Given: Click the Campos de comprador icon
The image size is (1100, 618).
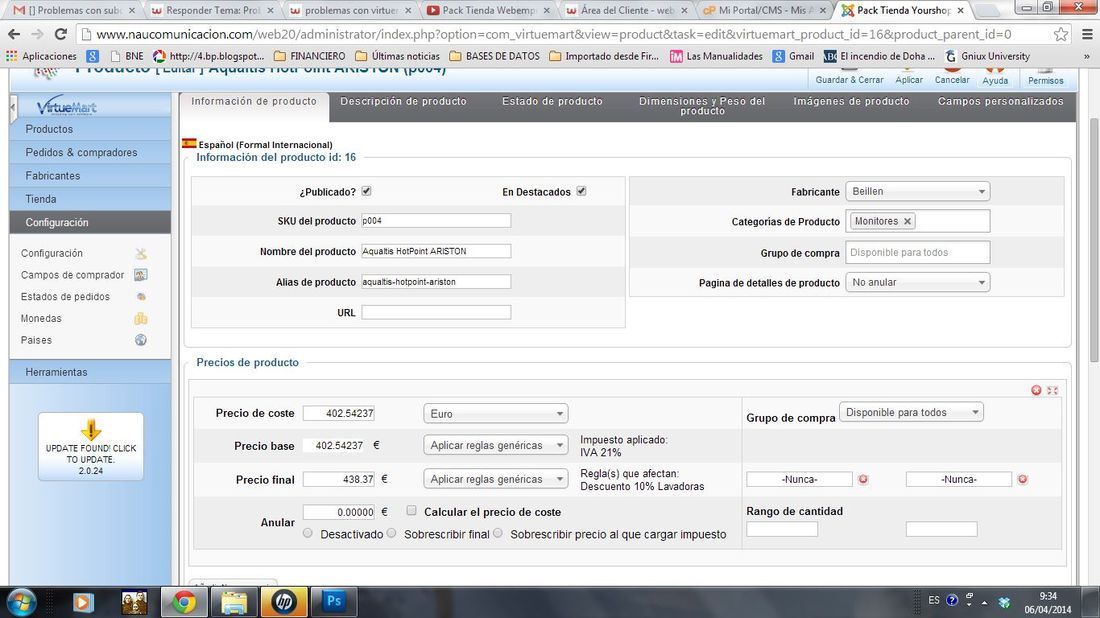Looking at the screenshot, I should [x=141, y=275].
